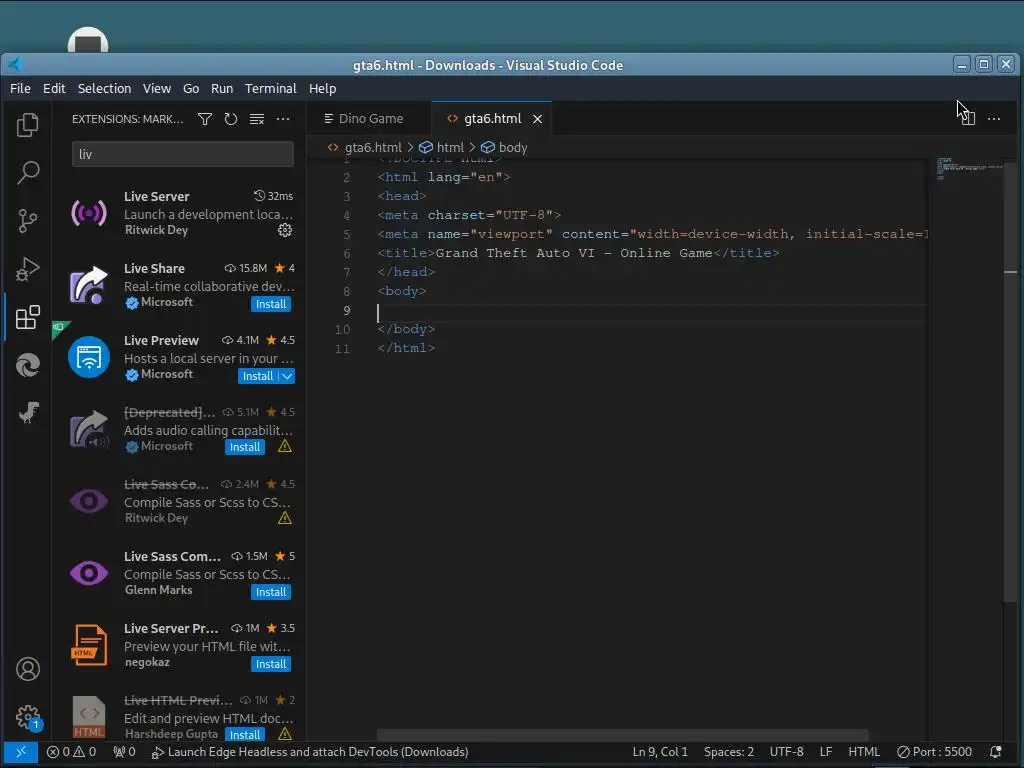This screenshot has height=768, width=1024.
Task: Click warning icon on Live Sass Compiler by Ritwick Dey
Action: point(285,518)
